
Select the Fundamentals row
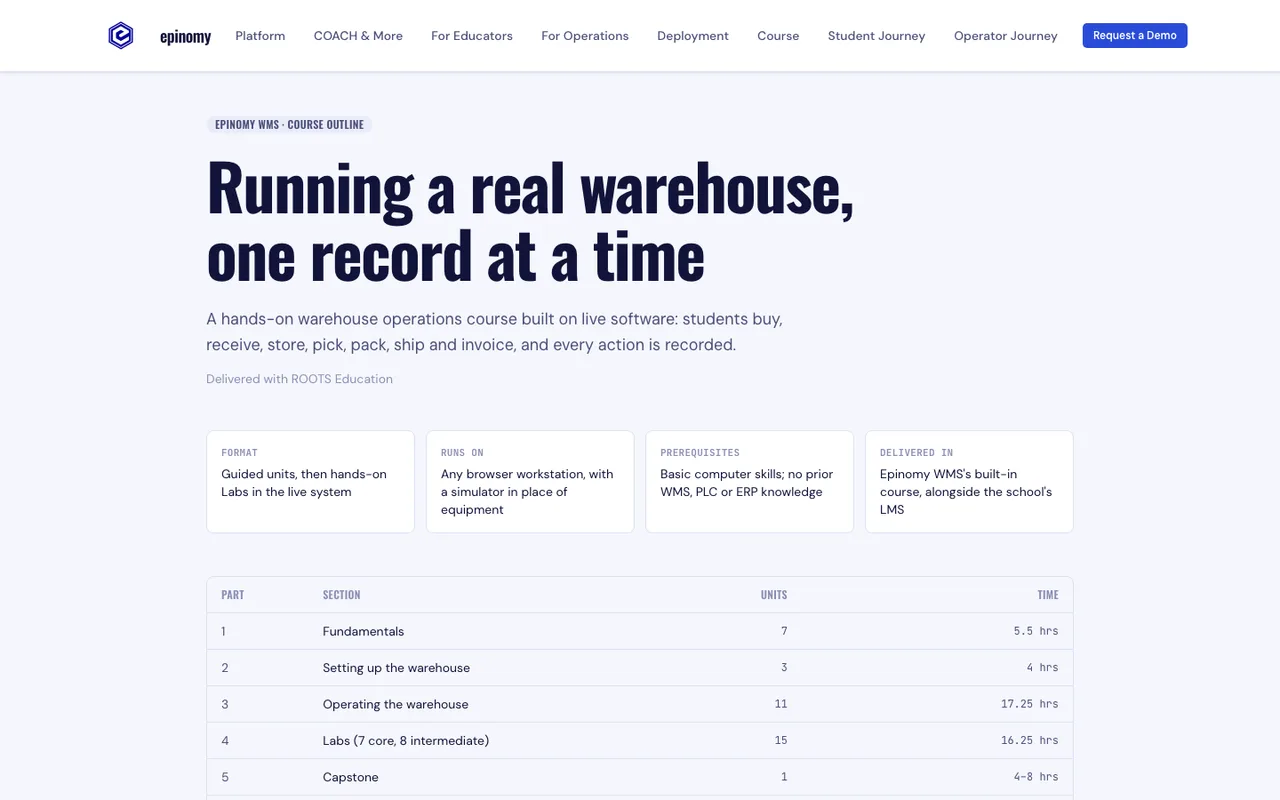click(640, 631)
